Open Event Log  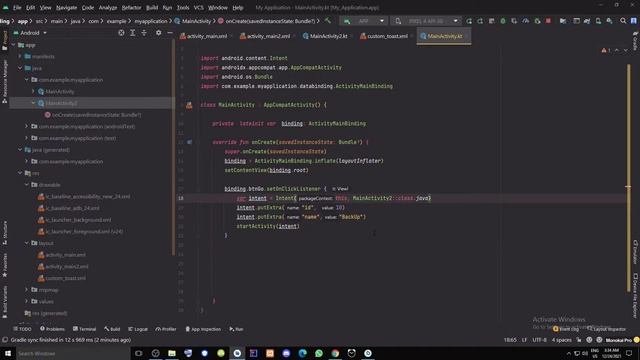(x=566, y=329)
